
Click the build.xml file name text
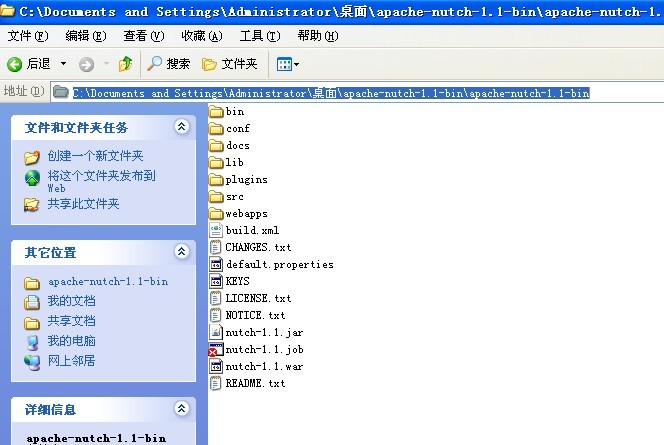click(x=252, y=230)
